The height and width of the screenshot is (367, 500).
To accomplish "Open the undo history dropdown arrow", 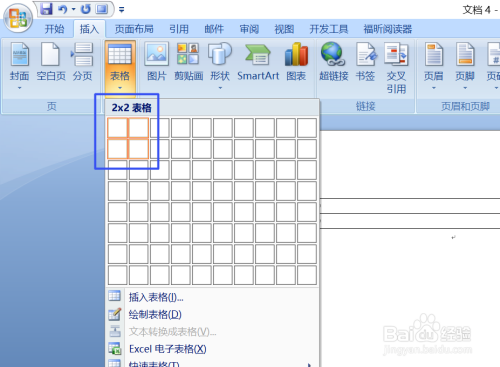I will click(x=73, y=9).
